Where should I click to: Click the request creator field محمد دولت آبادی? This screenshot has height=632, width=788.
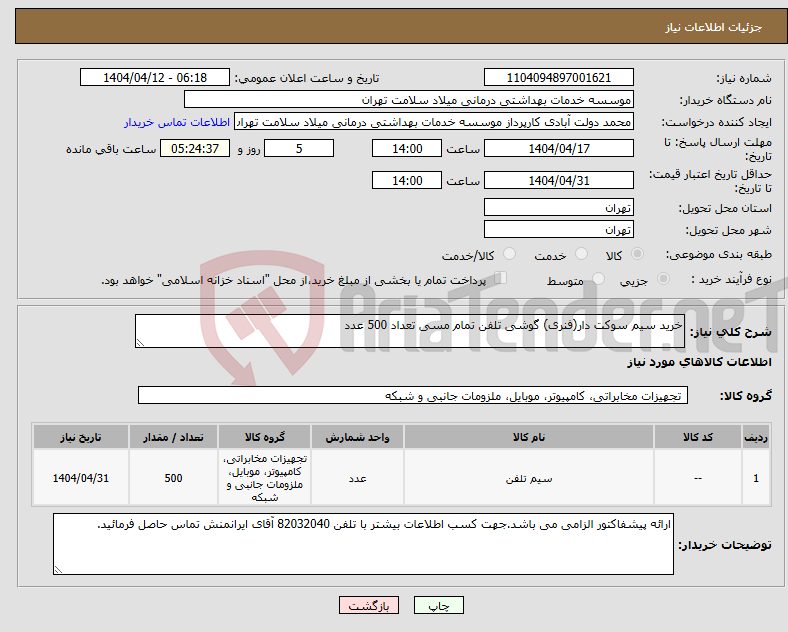point(434,122)
